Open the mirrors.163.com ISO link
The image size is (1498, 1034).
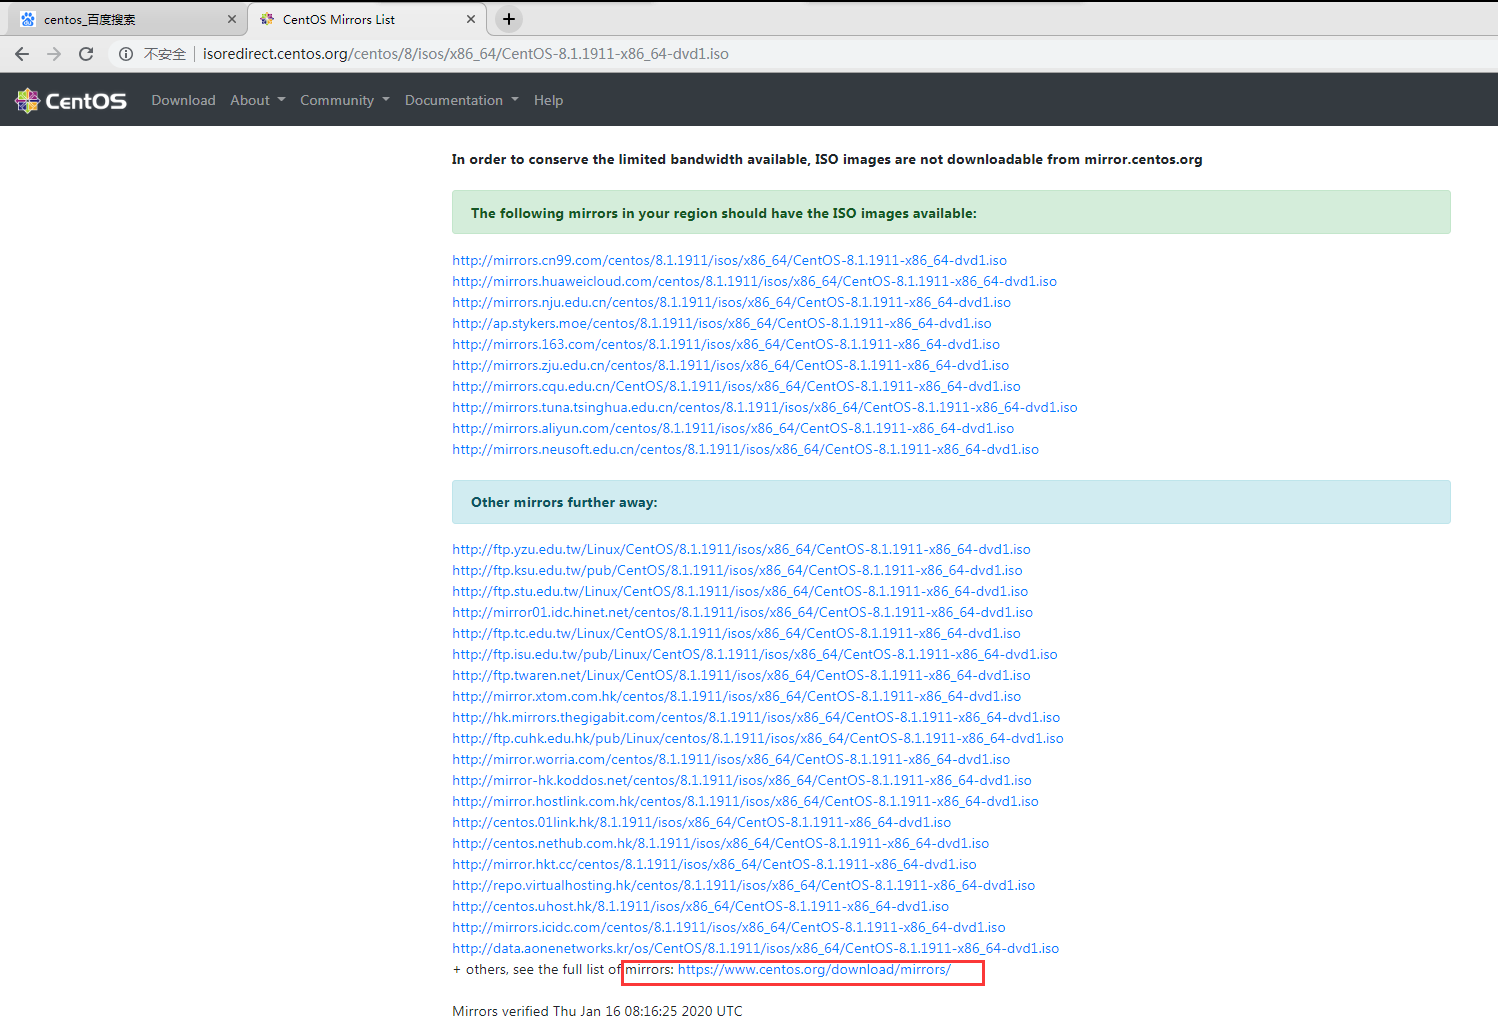[x=726, y=344]
